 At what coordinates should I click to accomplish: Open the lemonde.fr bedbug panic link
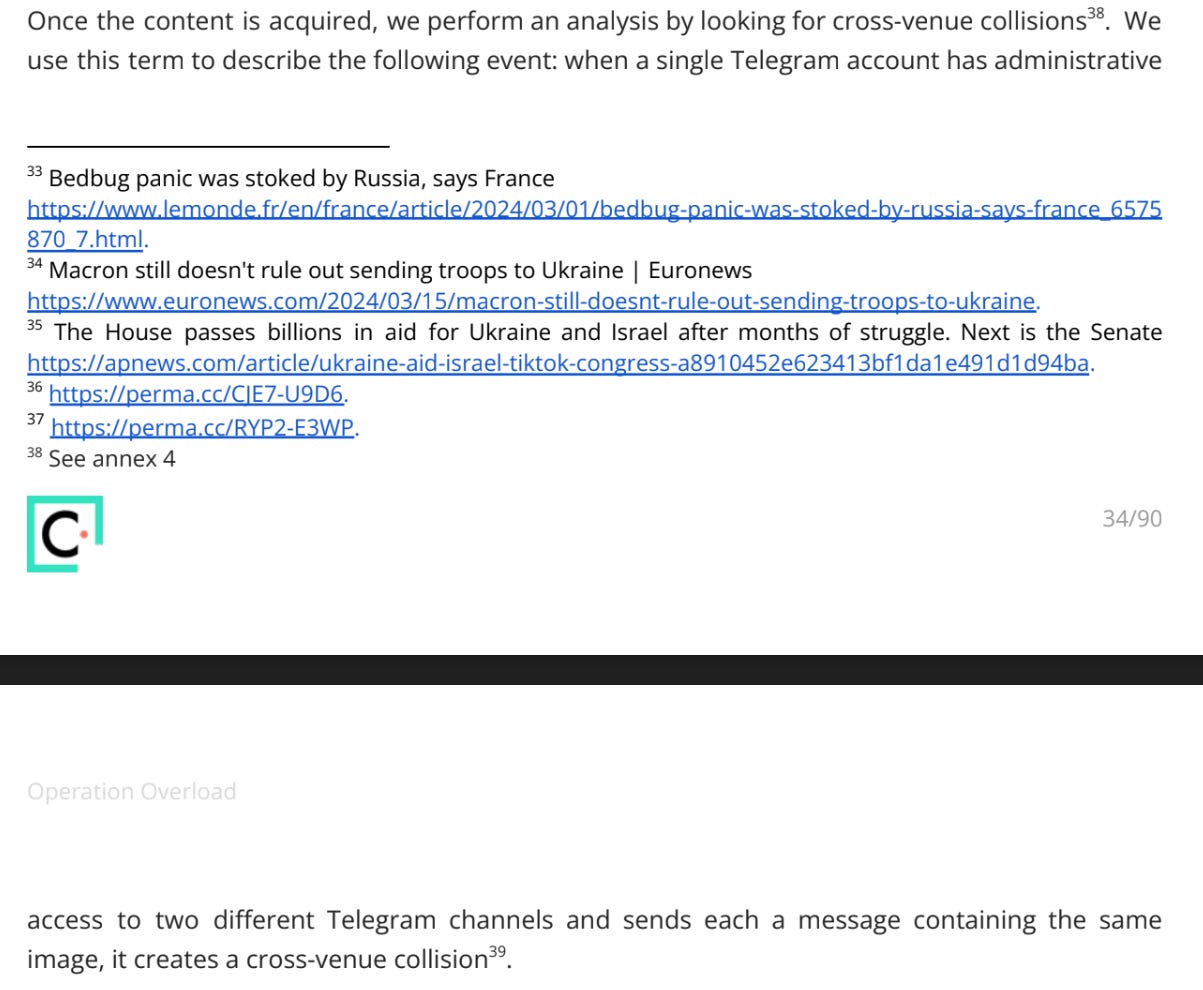pos(594,209)
